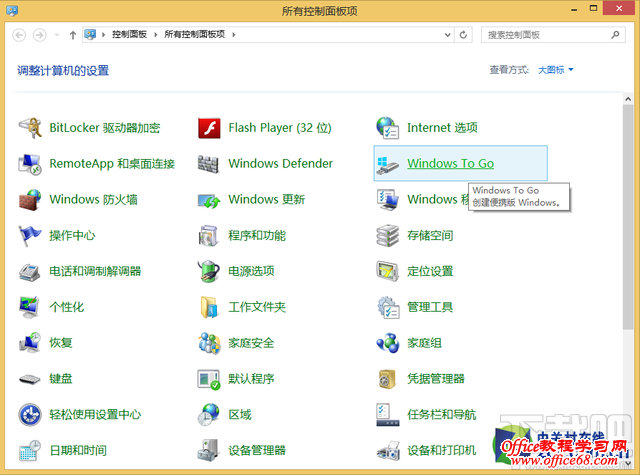The height and width of the screenshot is (475, 640).
Task: Open the 默认程序 icon
Action: pyautogui.click(x=209, y=379)
